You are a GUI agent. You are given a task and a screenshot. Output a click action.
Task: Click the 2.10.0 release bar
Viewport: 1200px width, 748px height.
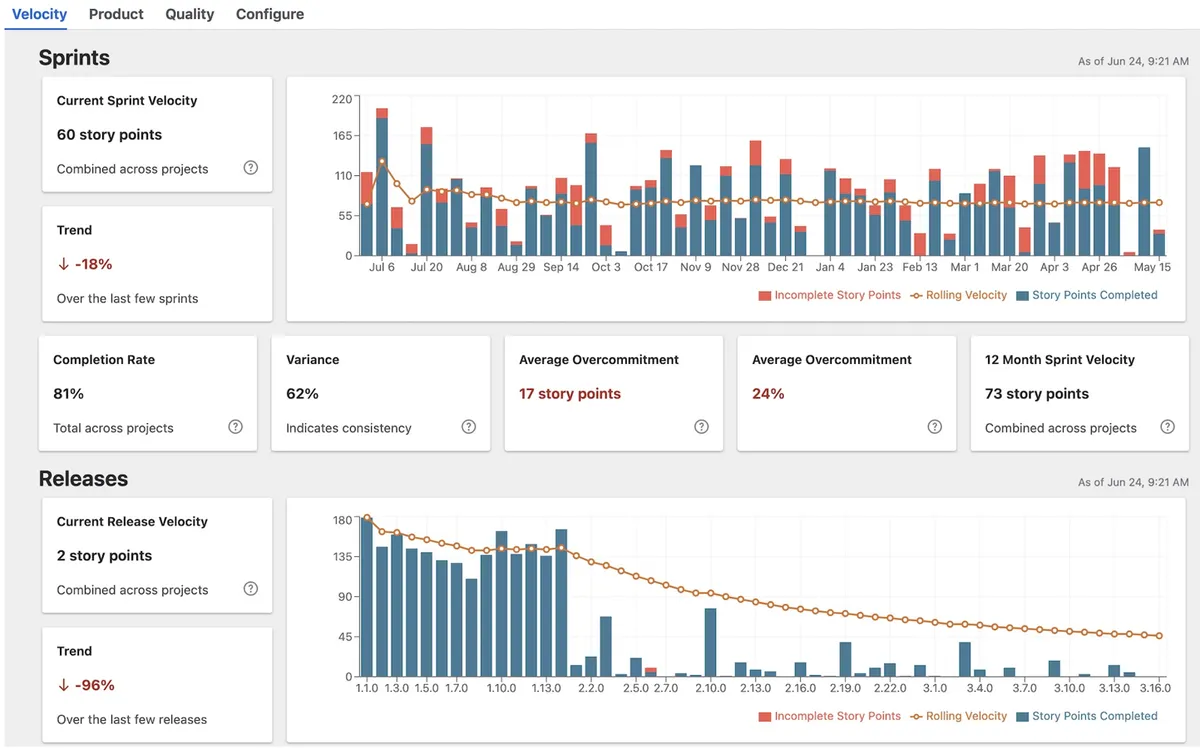click(x=710, y=642)
